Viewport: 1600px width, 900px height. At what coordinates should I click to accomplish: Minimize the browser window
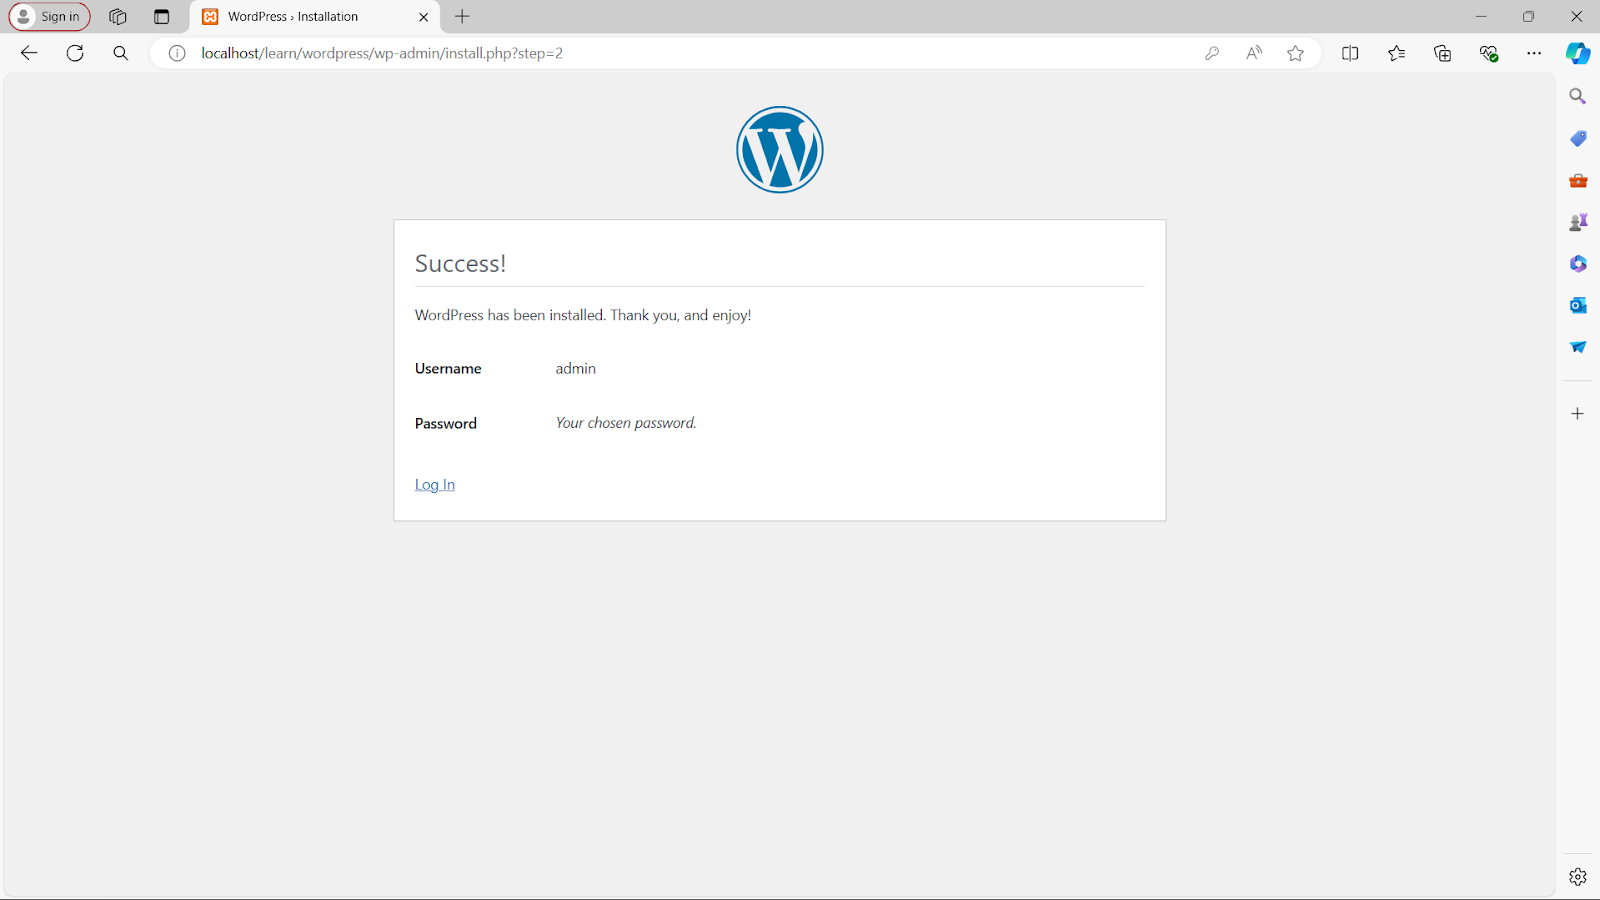coord(1481,16)
